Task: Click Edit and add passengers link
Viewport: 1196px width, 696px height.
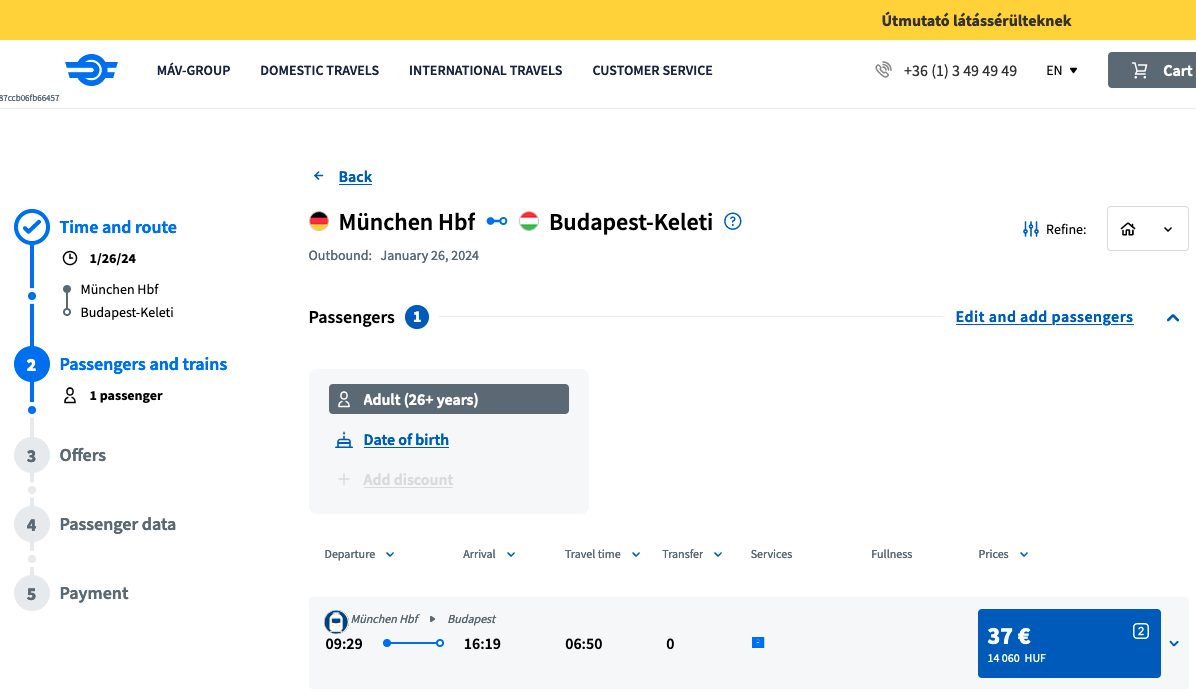Action: [1044, 317]
